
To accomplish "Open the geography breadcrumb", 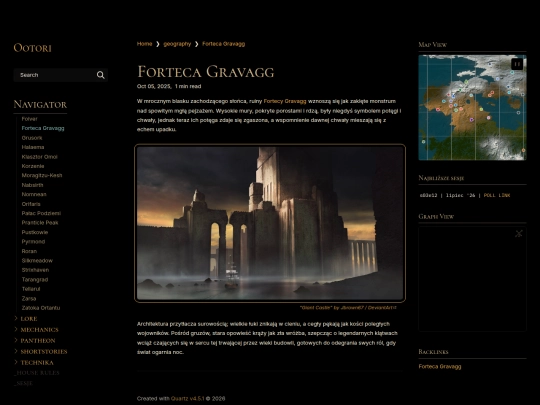I will (177, 44).
